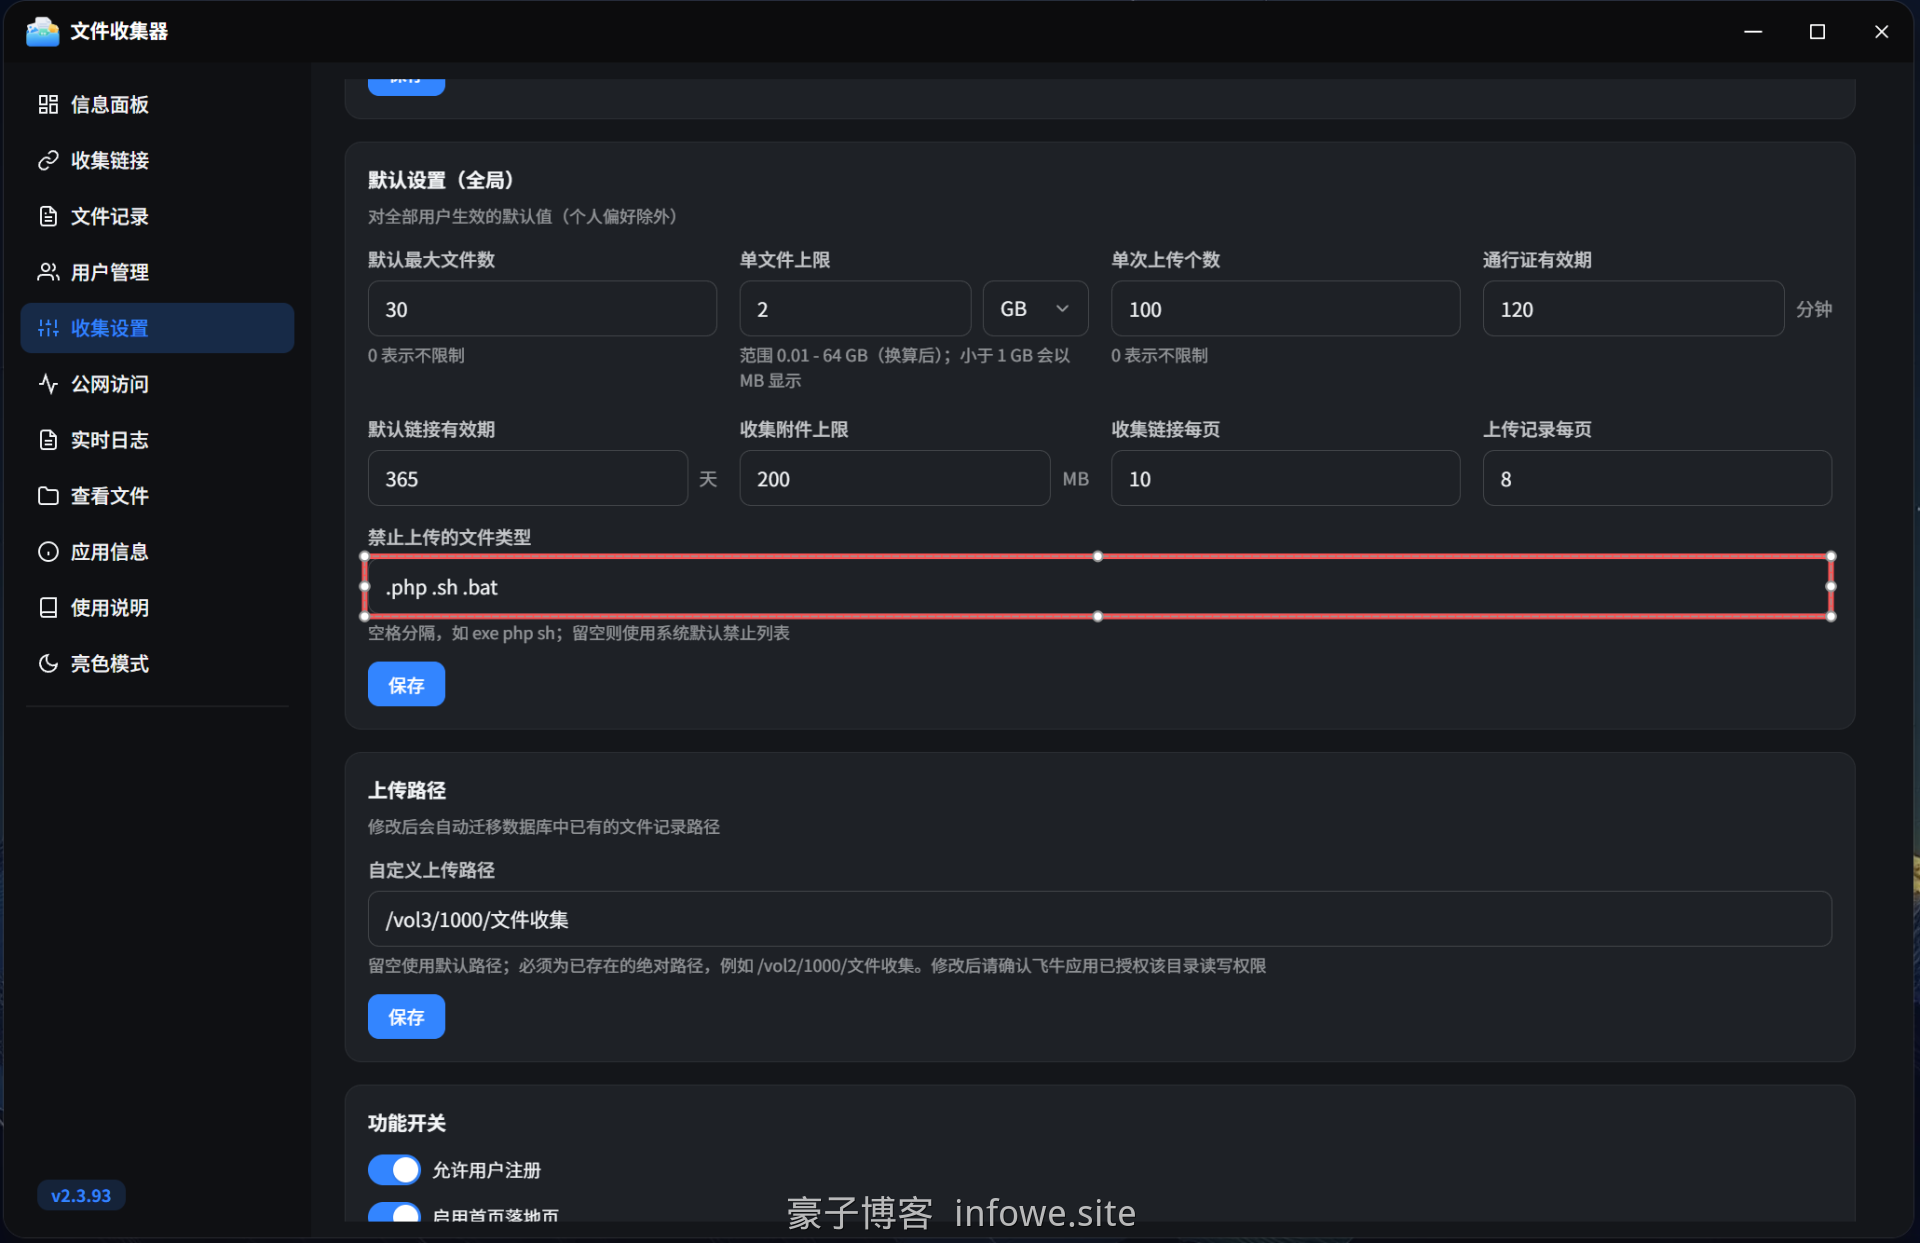Toggle the 启用首页落地页 switch

[394, 1212]
